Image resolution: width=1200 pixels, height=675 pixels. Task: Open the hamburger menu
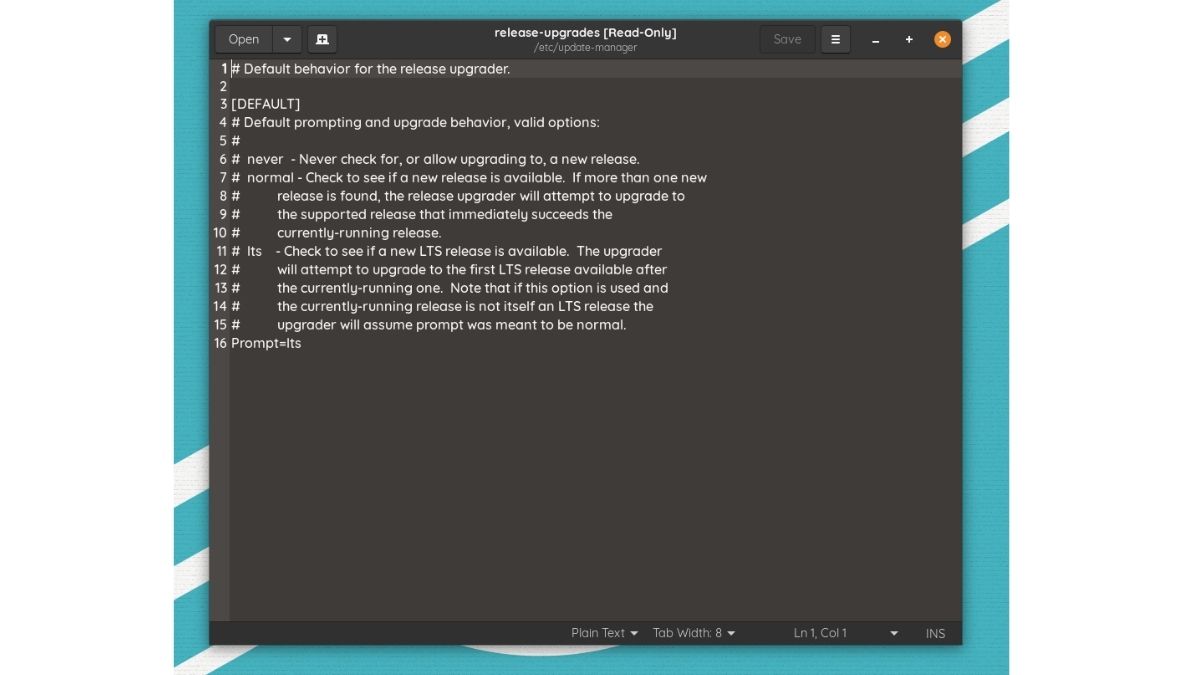tap(835, 39)
